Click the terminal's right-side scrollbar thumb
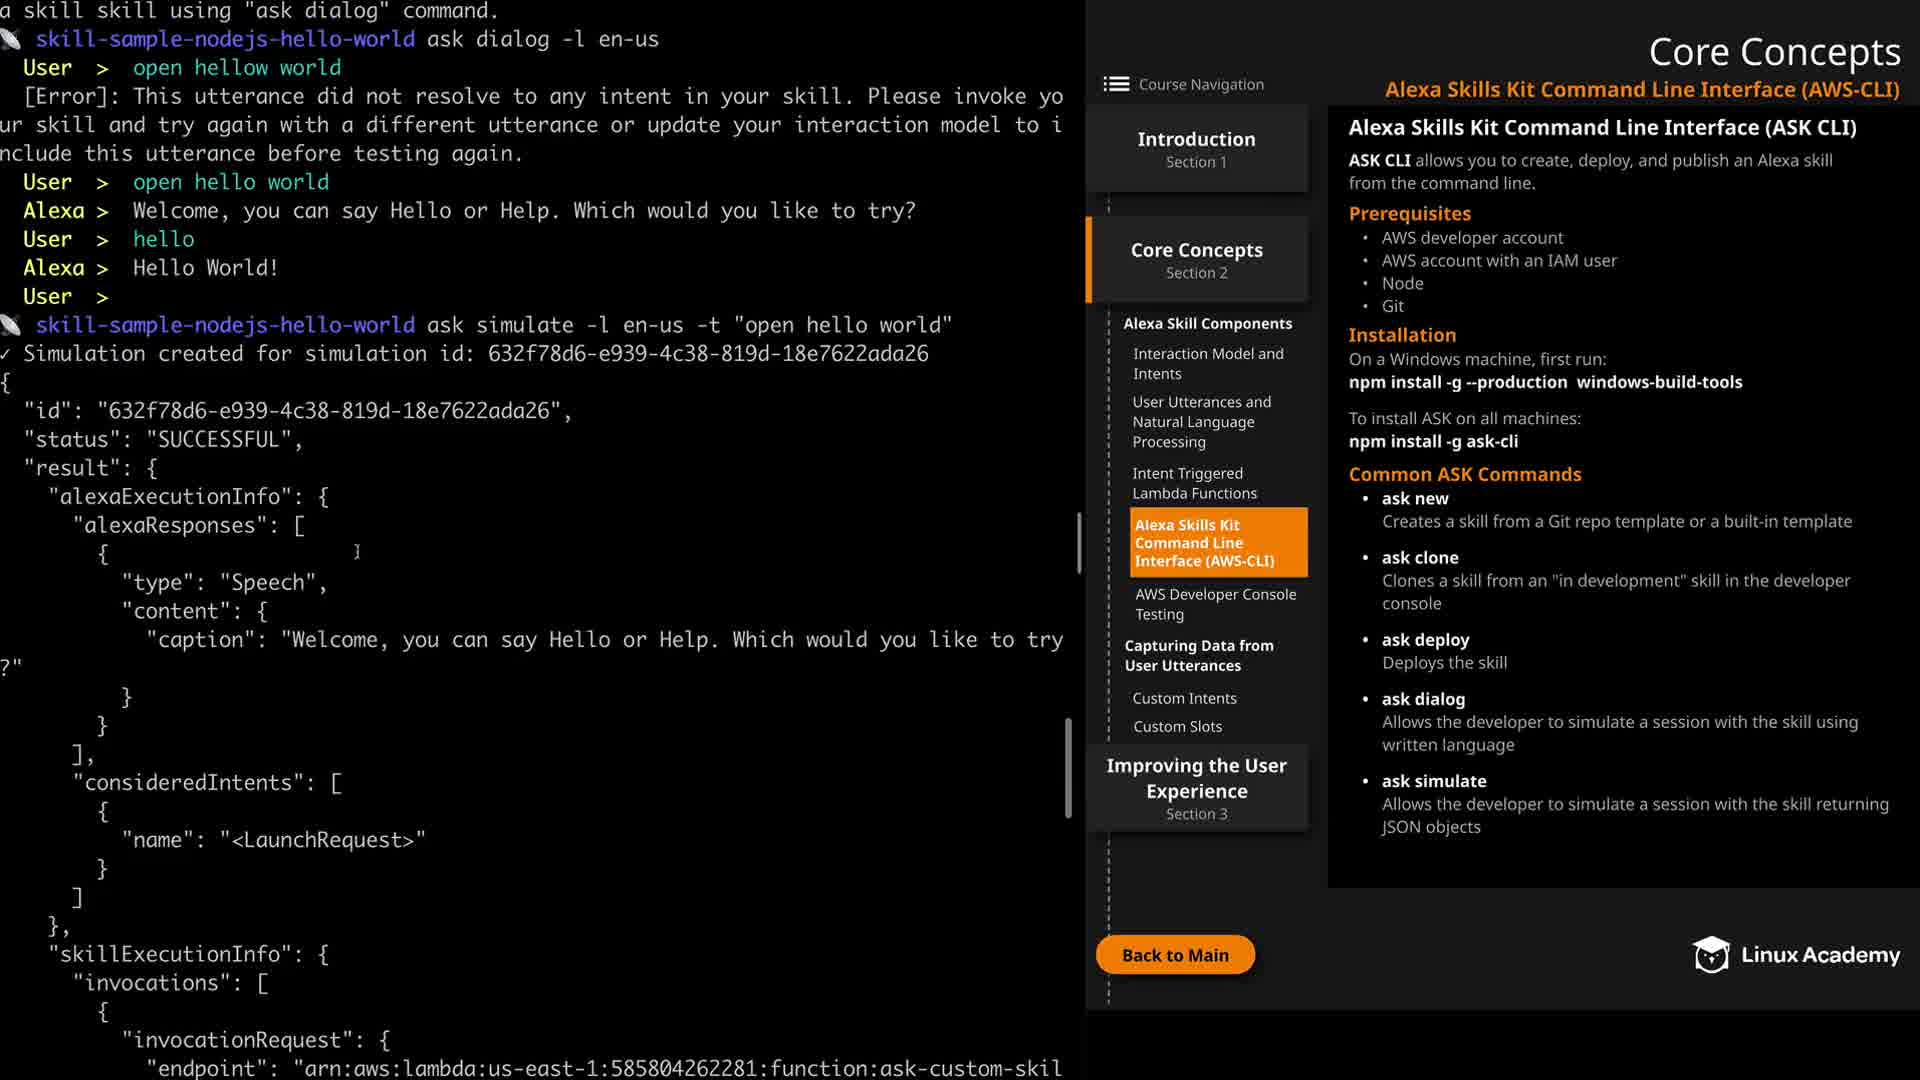Image resolution: width=1920 pixels, height=1080 pixels. 1068,768
